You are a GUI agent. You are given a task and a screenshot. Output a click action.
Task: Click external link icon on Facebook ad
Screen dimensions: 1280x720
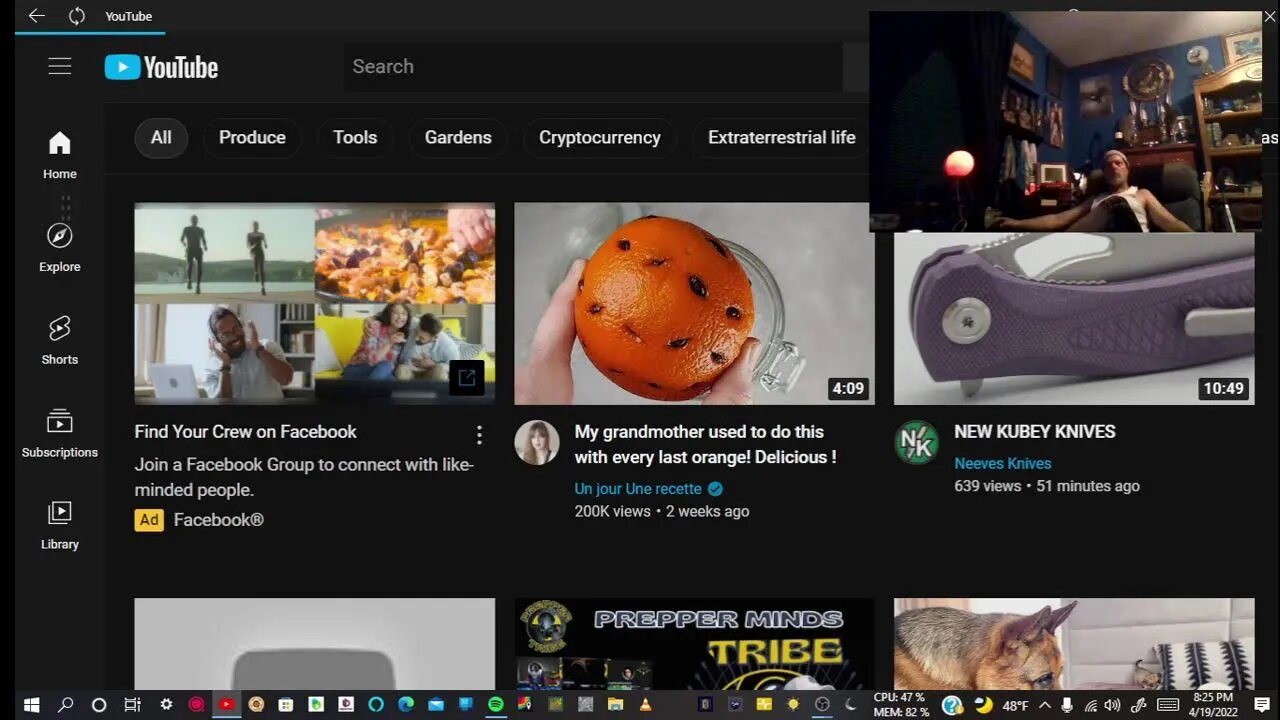pyautogui.click(x=467, y=378)
